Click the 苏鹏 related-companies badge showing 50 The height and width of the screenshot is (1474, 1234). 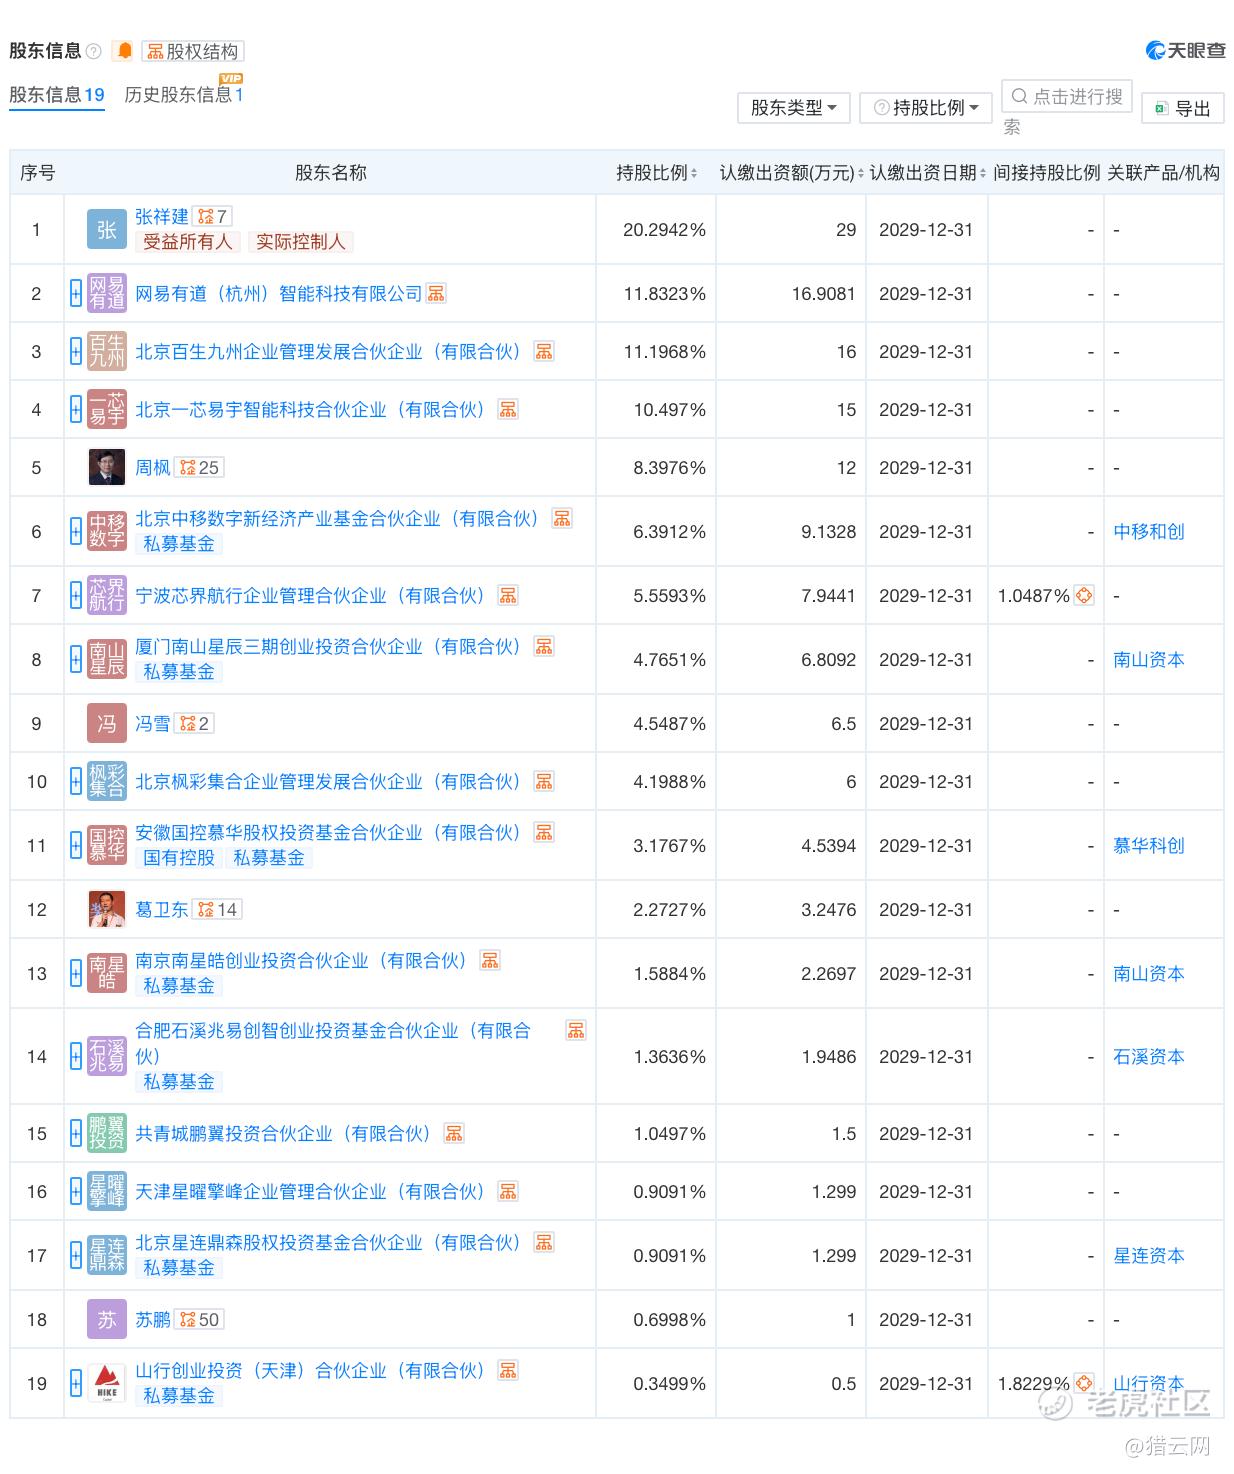pos(199,1320)
